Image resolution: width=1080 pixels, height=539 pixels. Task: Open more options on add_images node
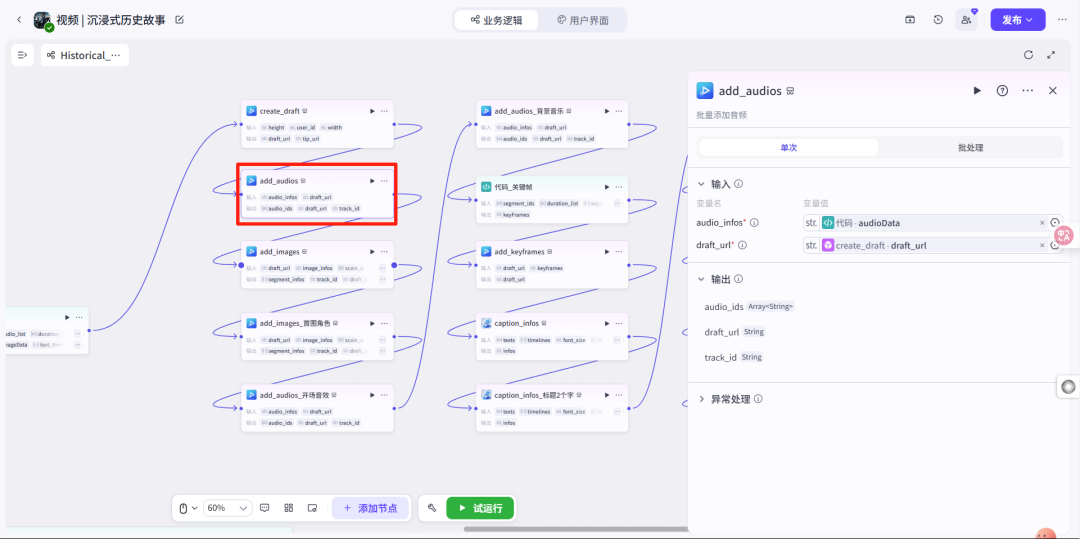[384, 252]
